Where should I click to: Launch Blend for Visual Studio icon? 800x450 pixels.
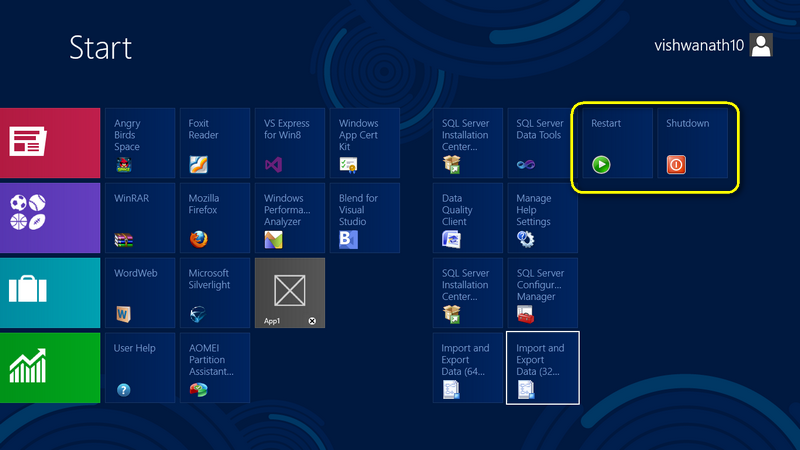click(348, 239)
